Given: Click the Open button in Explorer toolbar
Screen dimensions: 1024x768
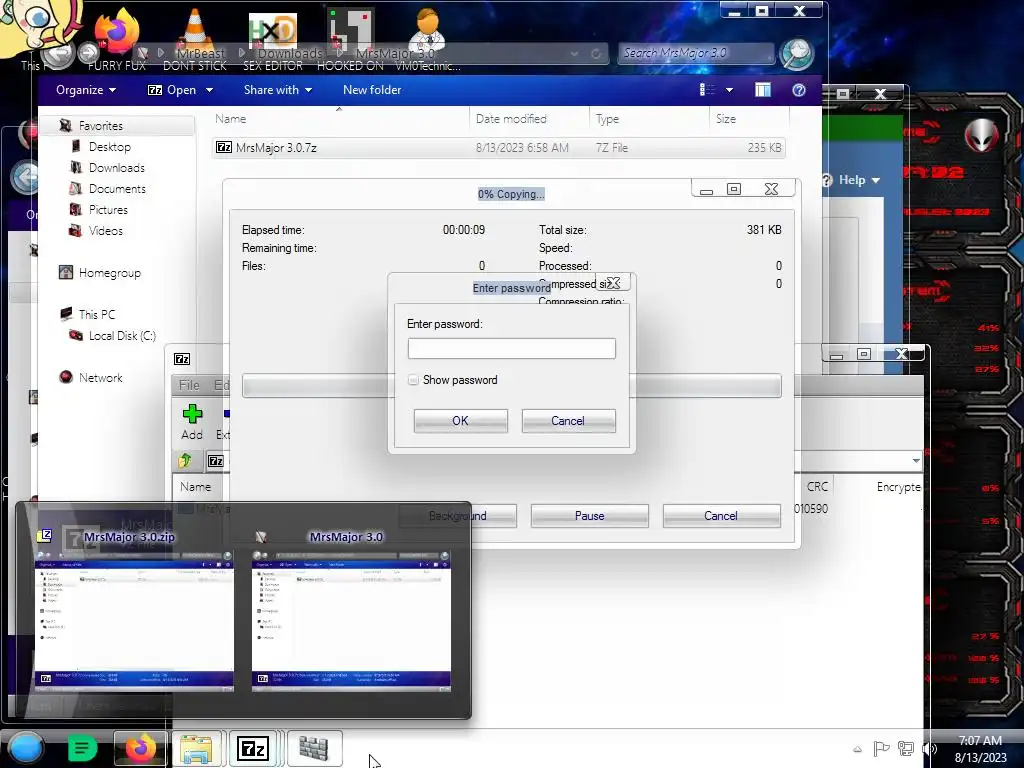Looking at the screenshot, I should click(x=172, y=90).
